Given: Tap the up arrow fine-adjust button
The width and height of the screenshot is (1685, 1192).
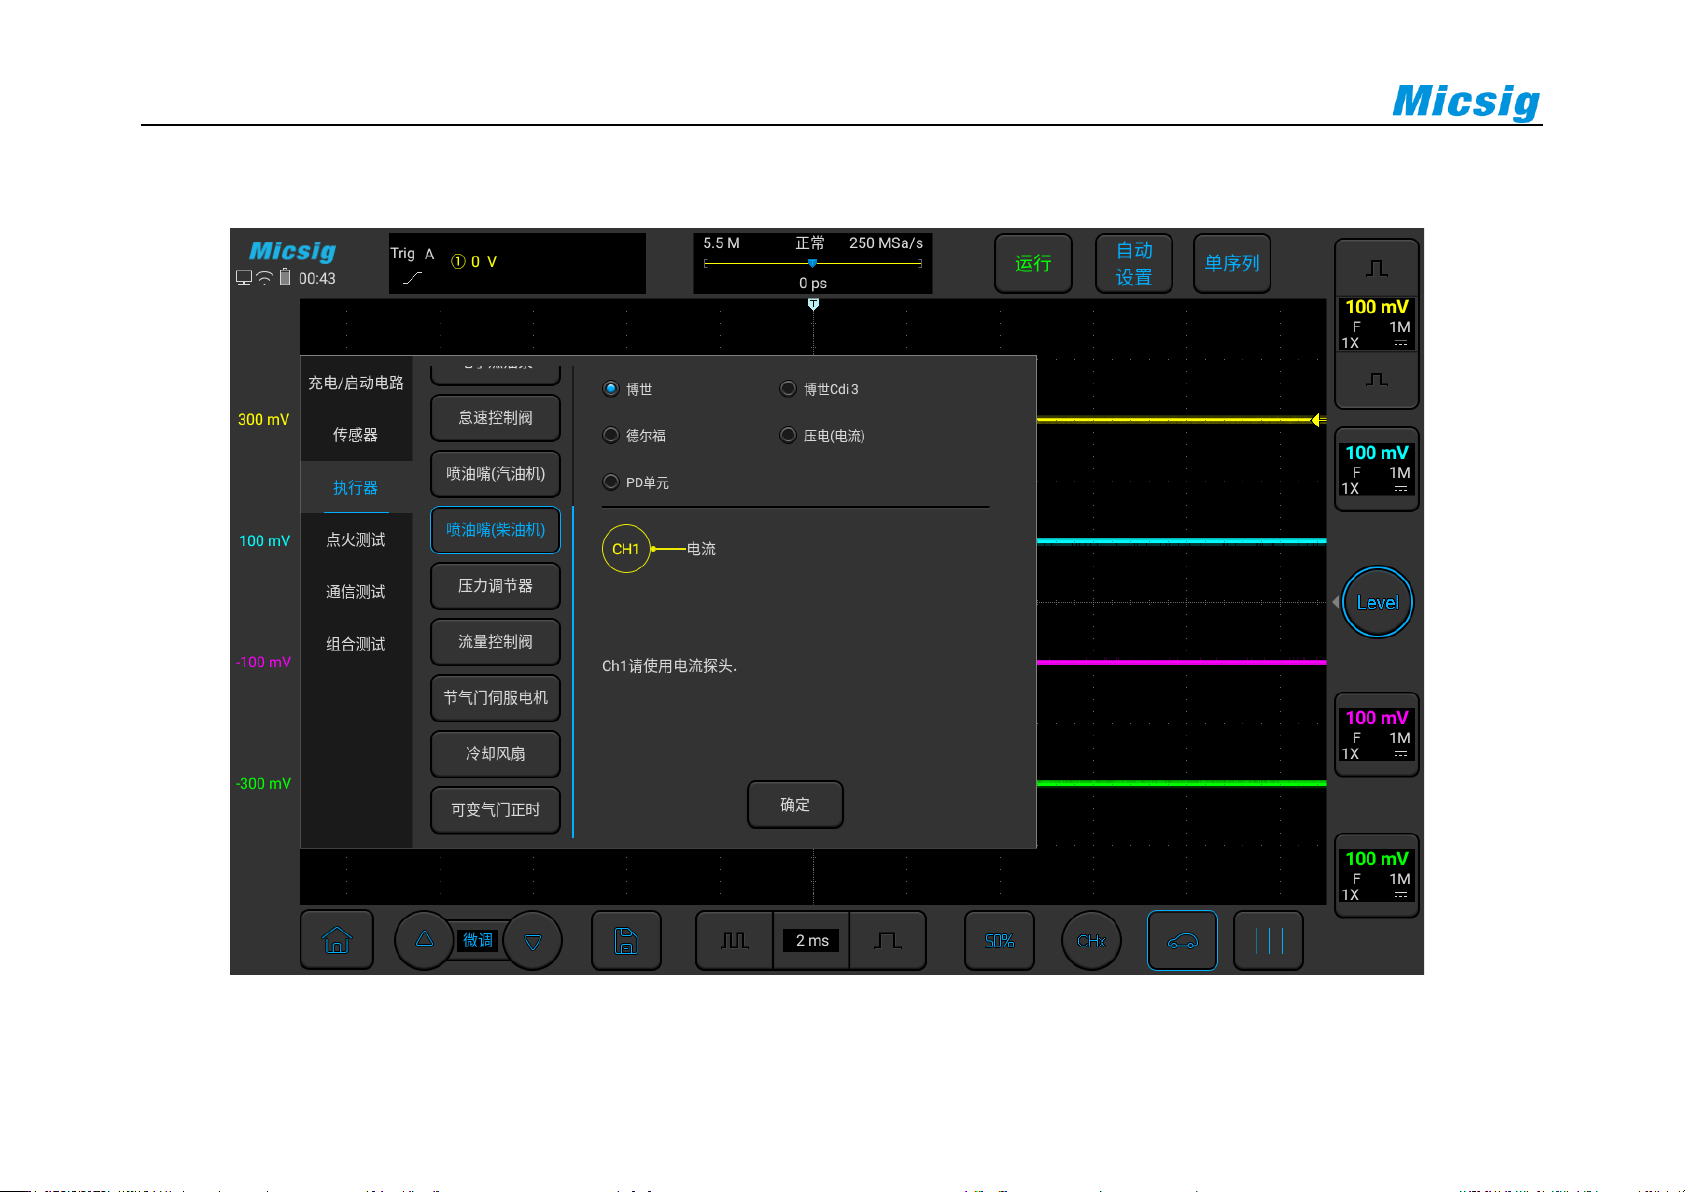Looking at the screenshot, I should (424, 940).
